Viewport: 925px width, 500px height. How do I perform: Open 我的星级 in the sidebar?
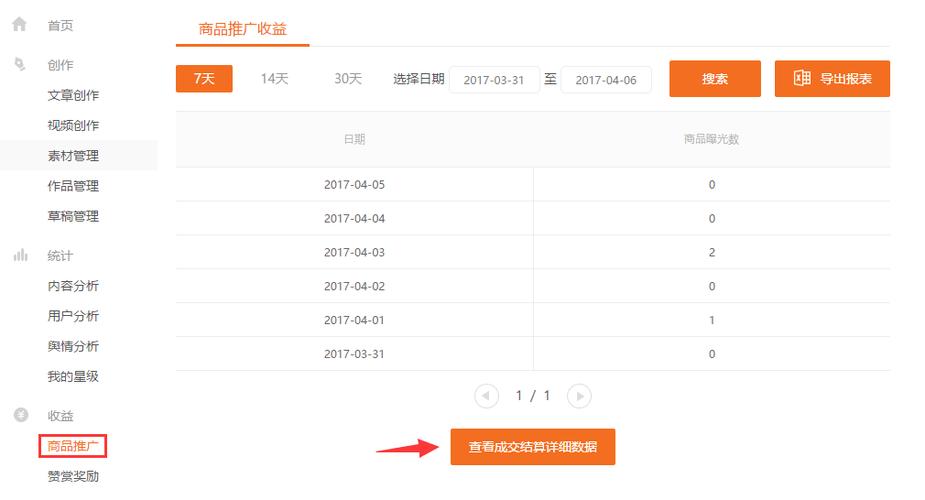click(73, 376)
